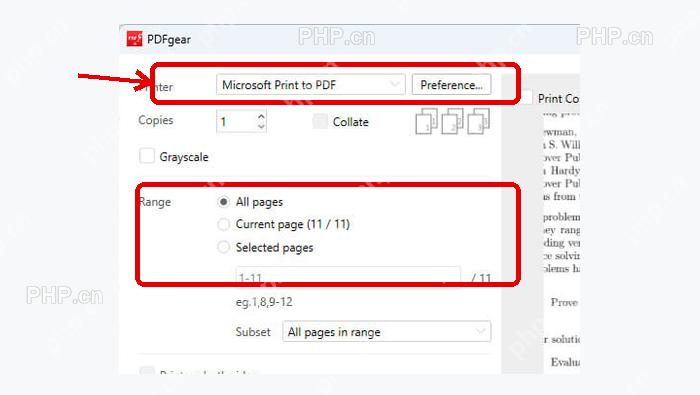The width and height of the screenshot is (700, 395).
Task: Click the collate page order illustration icon
Action: [452, 121]
